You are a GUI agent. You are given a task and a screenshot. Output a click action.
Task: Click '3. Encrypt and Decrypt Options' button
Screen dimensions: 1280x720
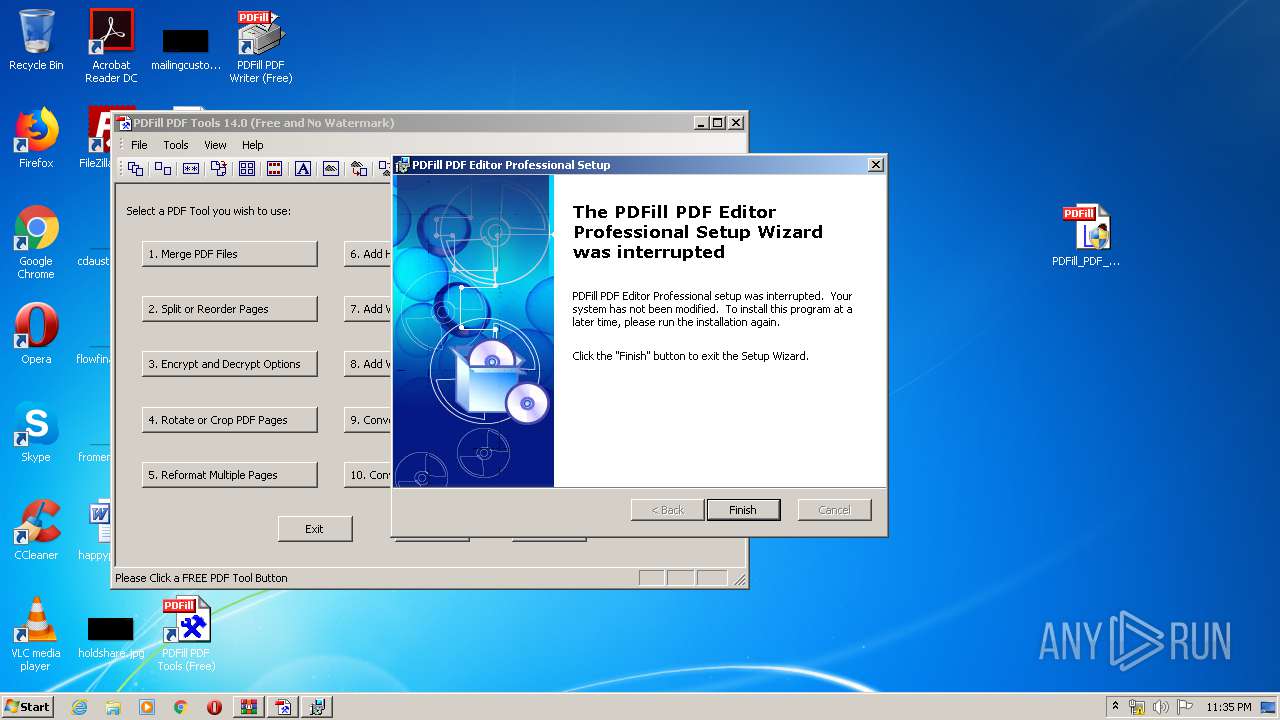tap(230, 364)
